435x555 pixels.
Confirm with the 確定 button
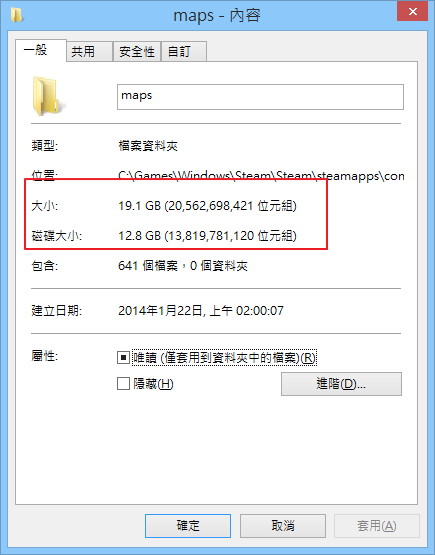coord(188,526)
